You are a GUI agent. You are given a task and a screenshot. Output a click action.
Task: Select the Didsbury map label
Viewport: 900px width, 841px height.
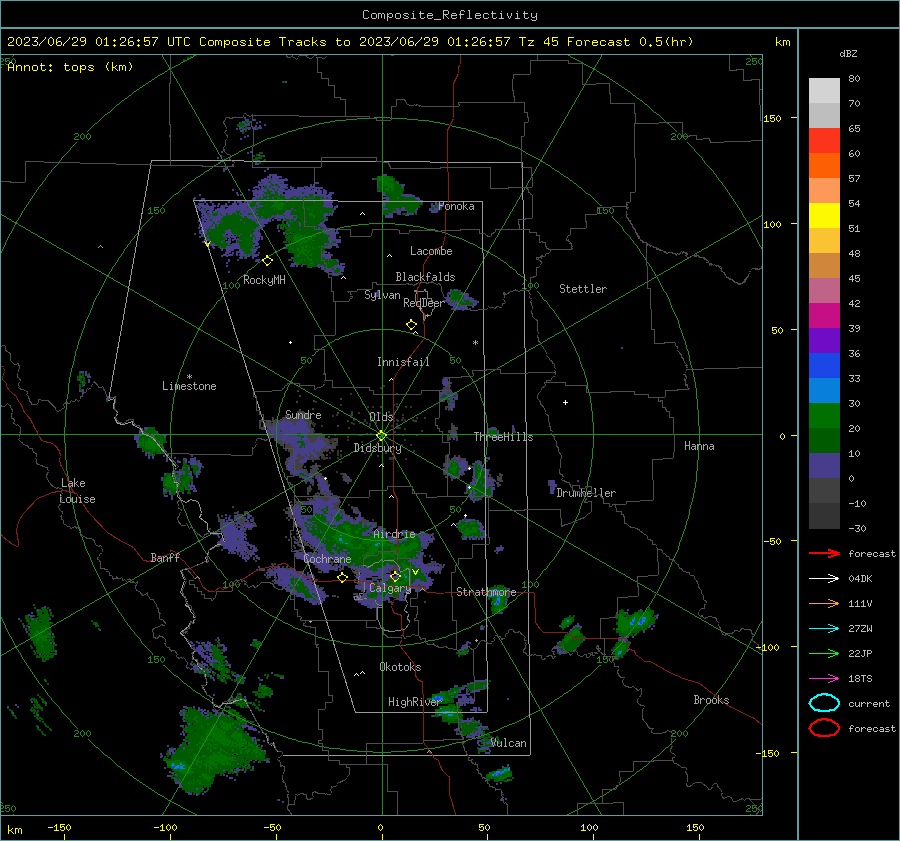[377, 448]
